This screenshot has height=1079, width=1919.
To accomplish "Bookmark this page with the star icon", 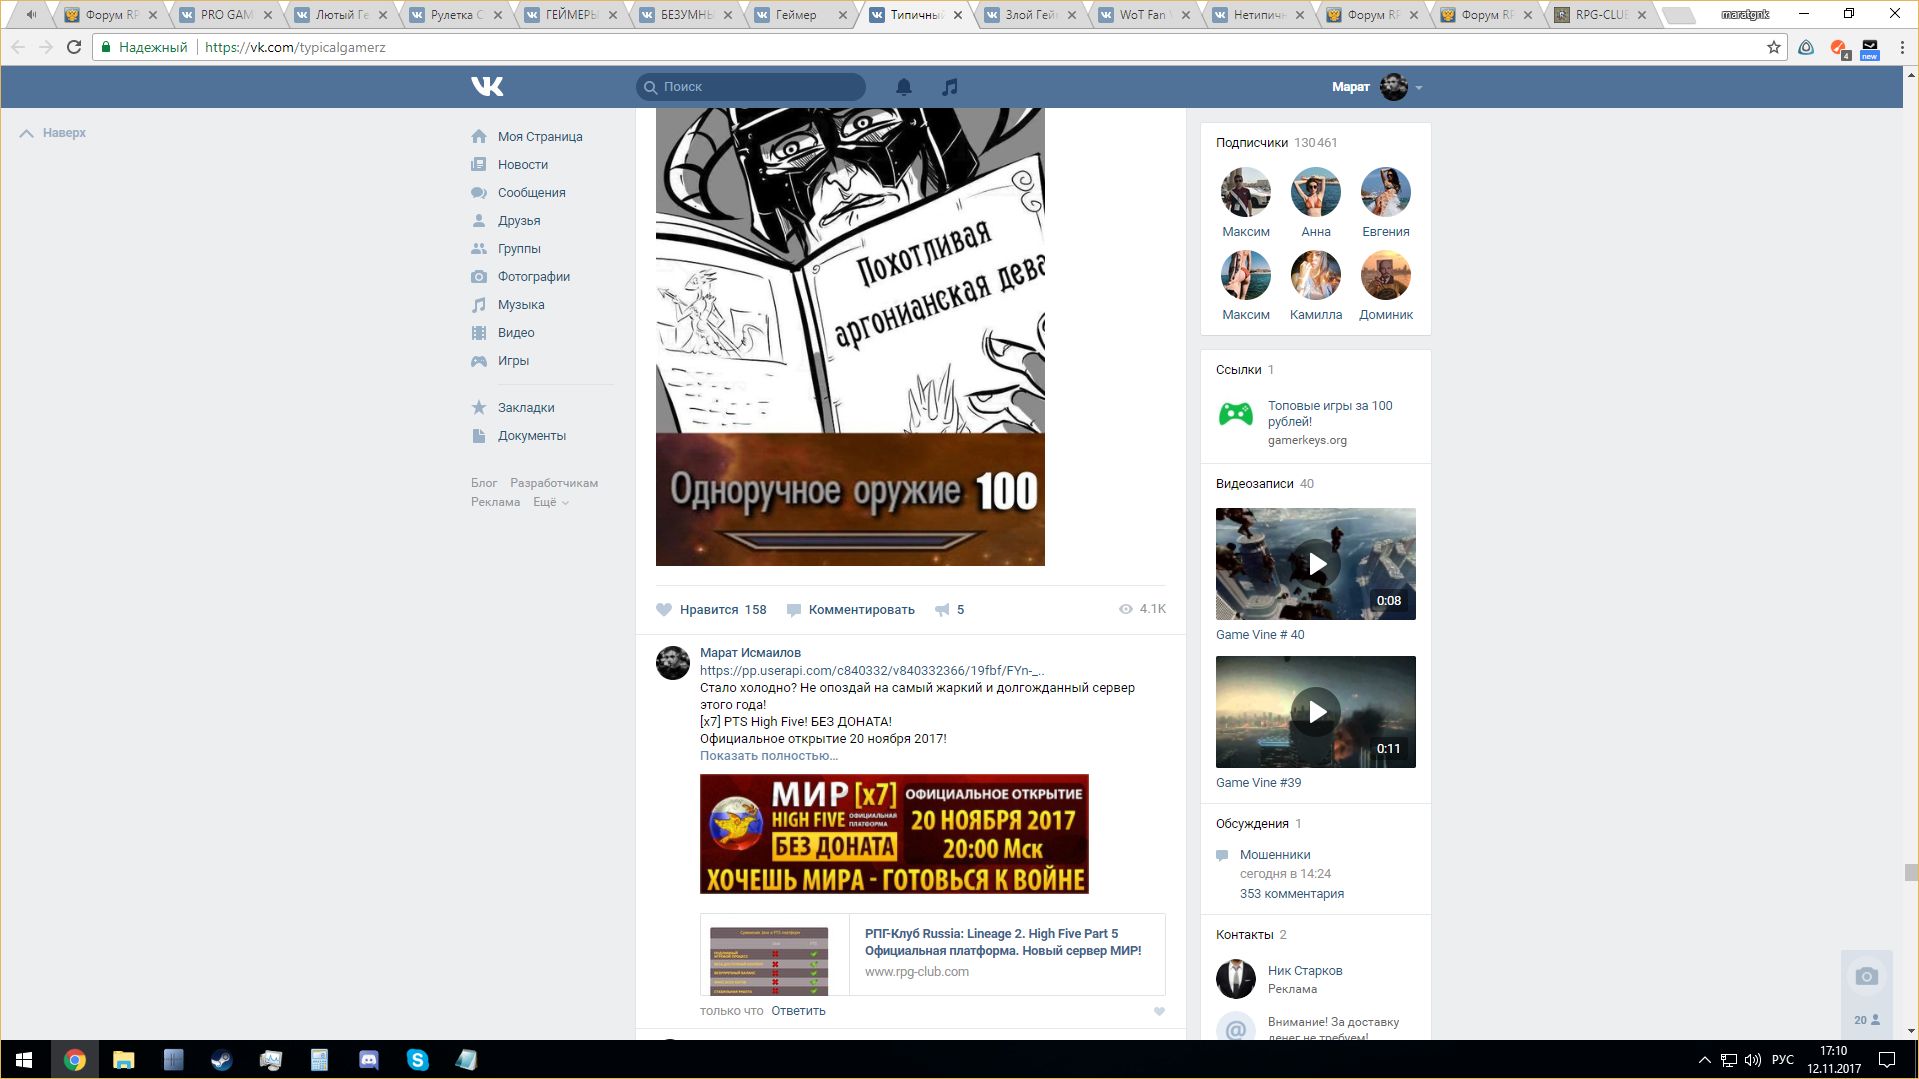I will point(1773,47).
